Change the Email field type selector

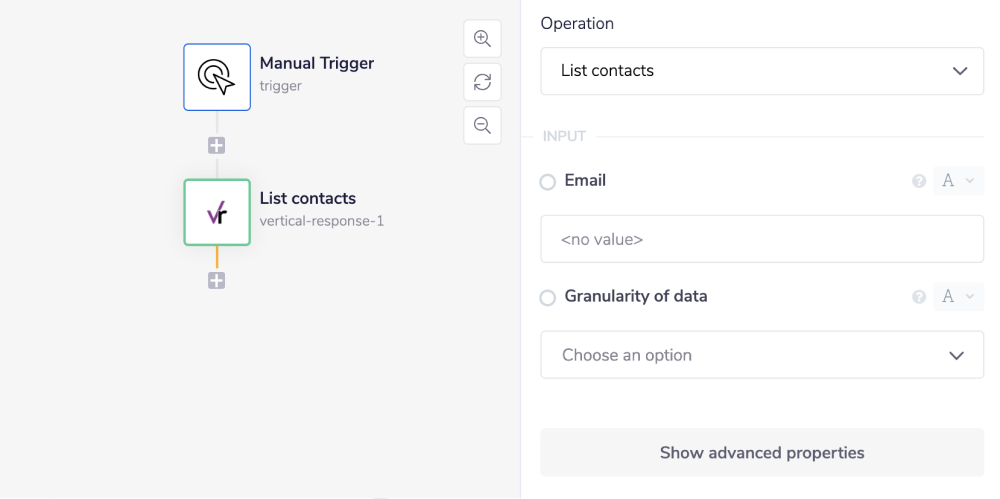pyautogui.click(x=958, y=182)
